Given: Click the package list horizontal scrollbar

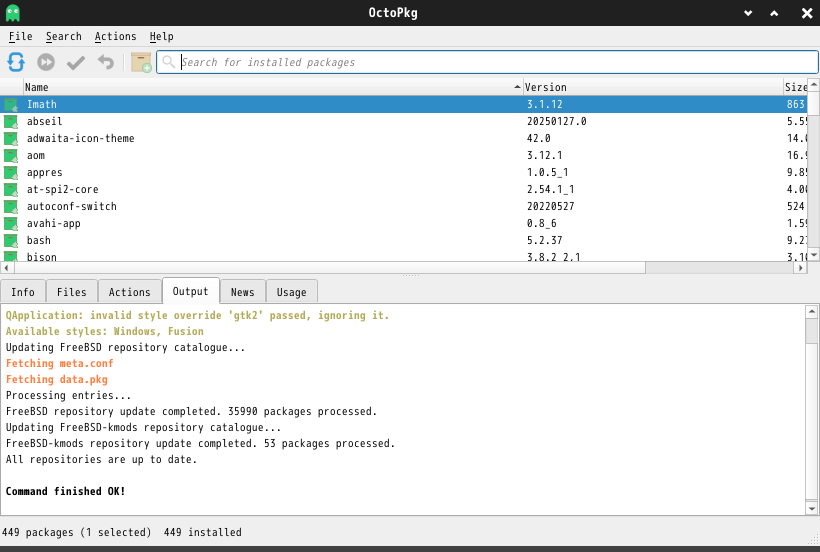Looking at the screenshot, I should 330,267.
